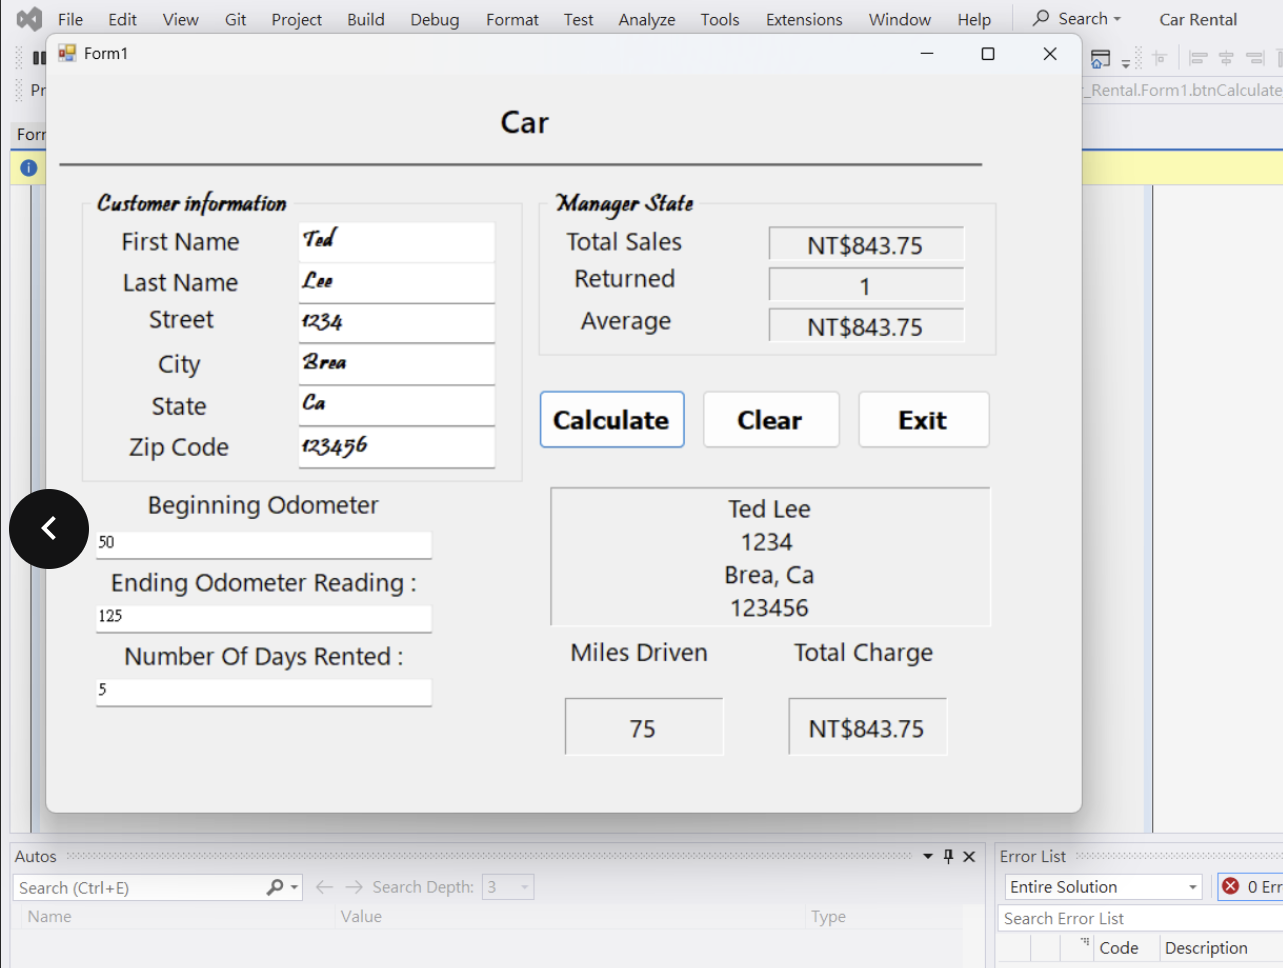Image resolution: width=1283 pixels, height=968 pixels.
Task: Click the Exit button on the form
Action: click(923, 420)
